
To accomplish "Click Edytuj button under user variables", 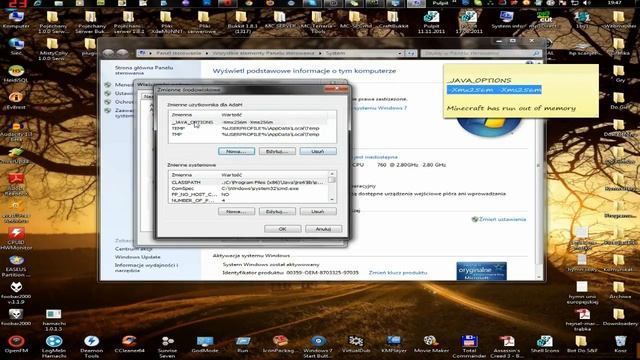I will point(277,151).
